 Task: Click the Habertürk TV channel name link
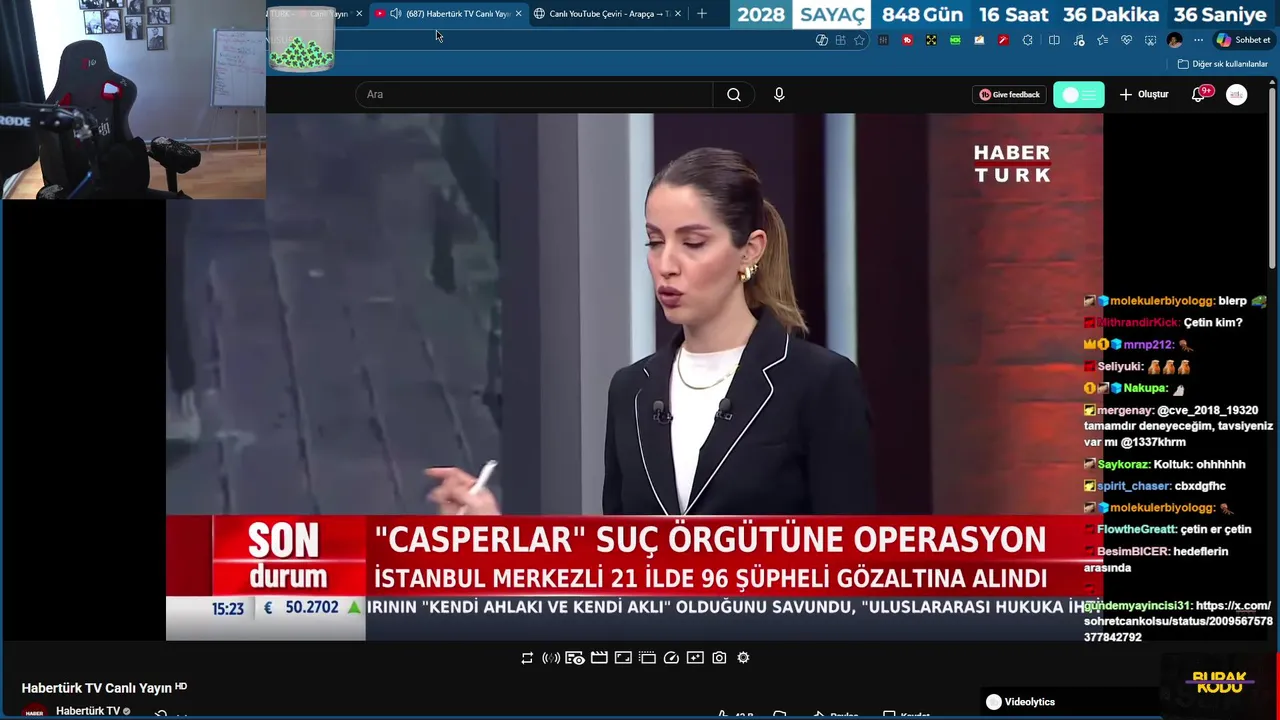coord(87,711)
